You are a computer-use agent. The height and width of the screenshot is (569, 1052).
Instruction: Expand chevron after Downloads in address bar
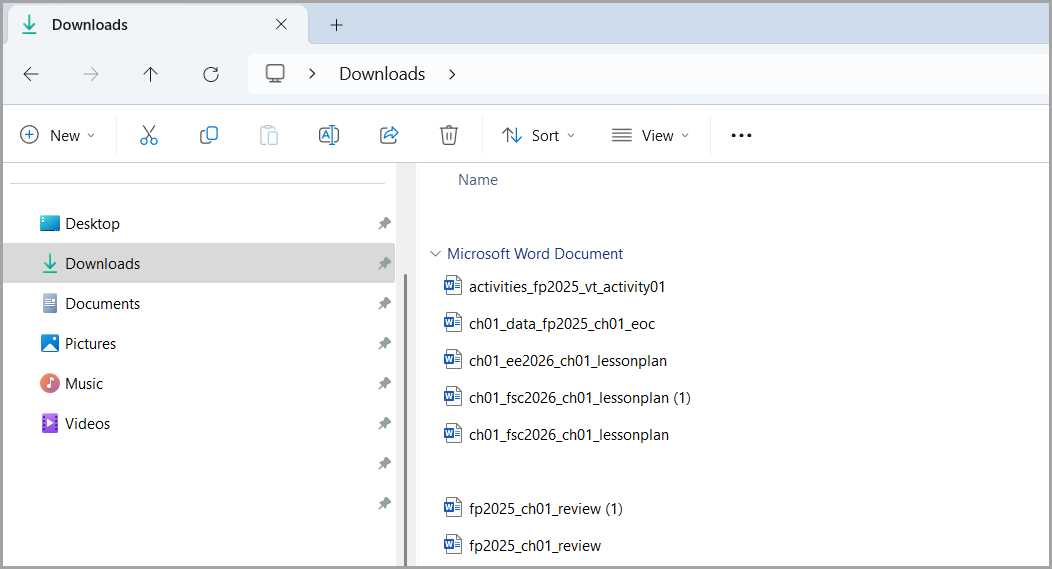(x=452, y=74)
